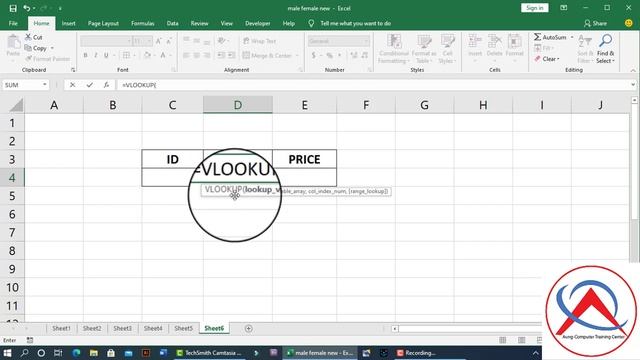Open the Windows Start menu

pos(7,353)
